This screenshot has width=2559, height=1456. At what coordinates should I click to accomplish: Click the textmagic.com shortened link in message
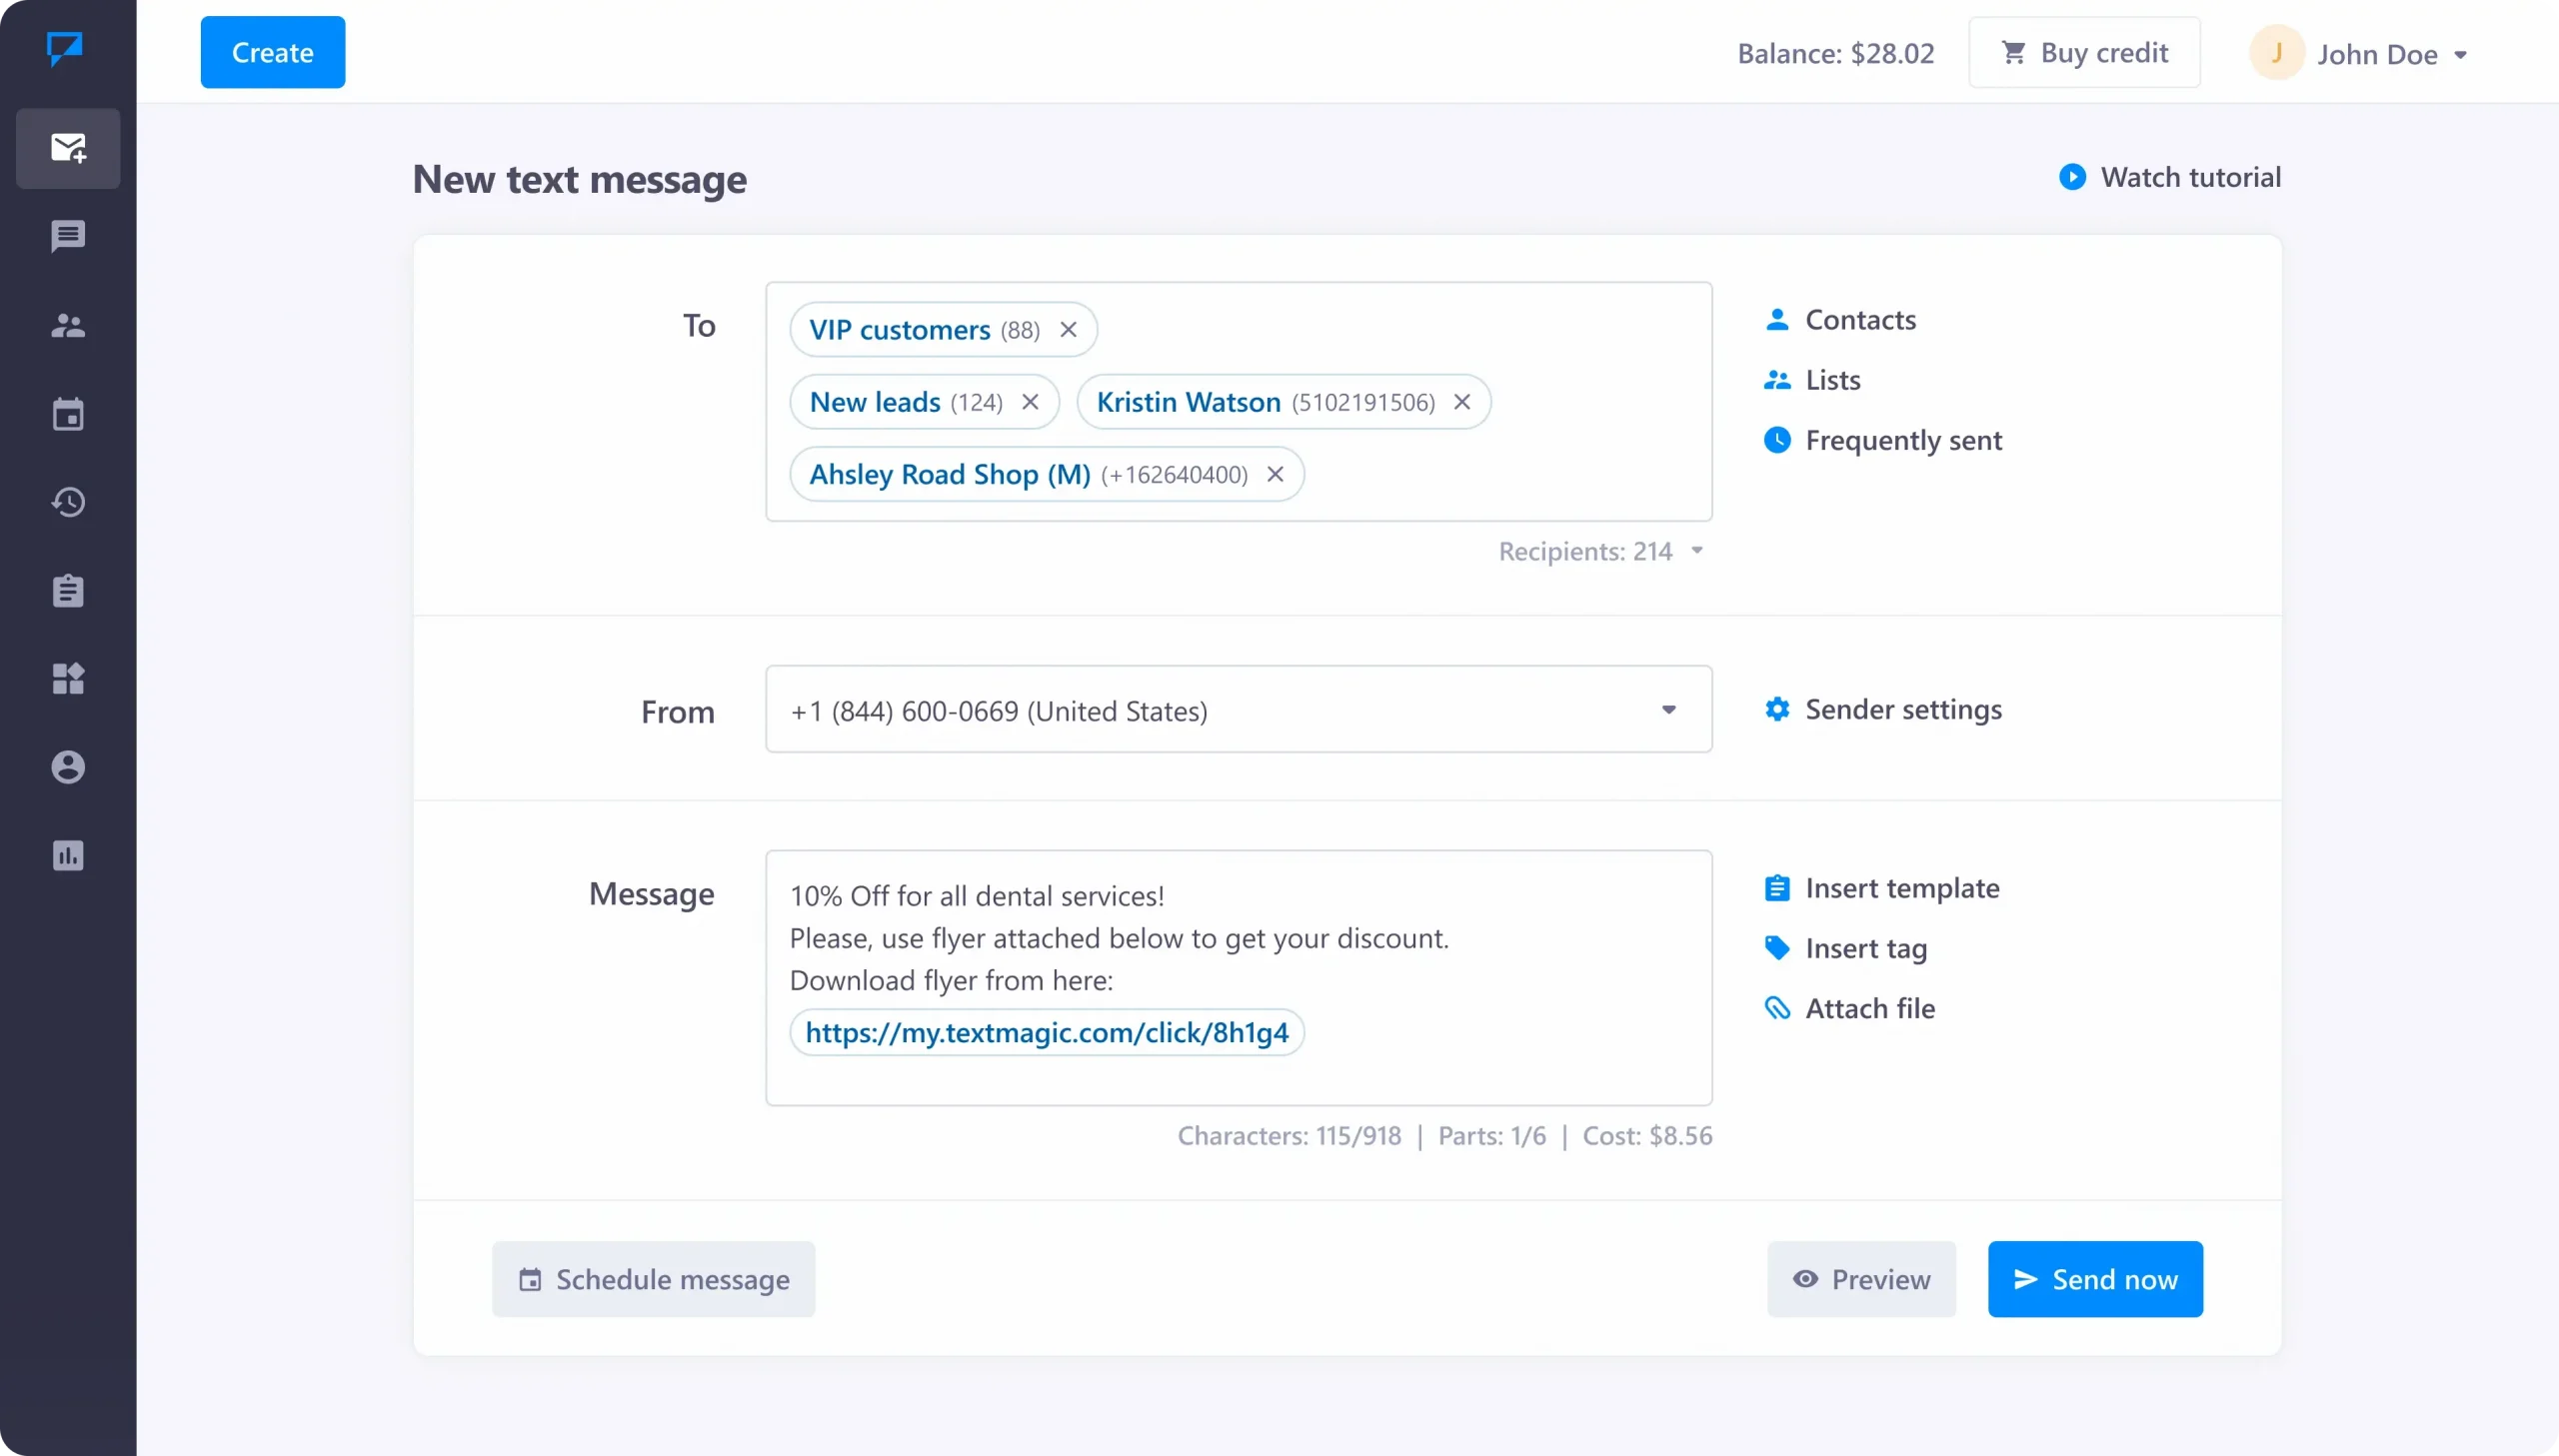tap(1047, 1032)
